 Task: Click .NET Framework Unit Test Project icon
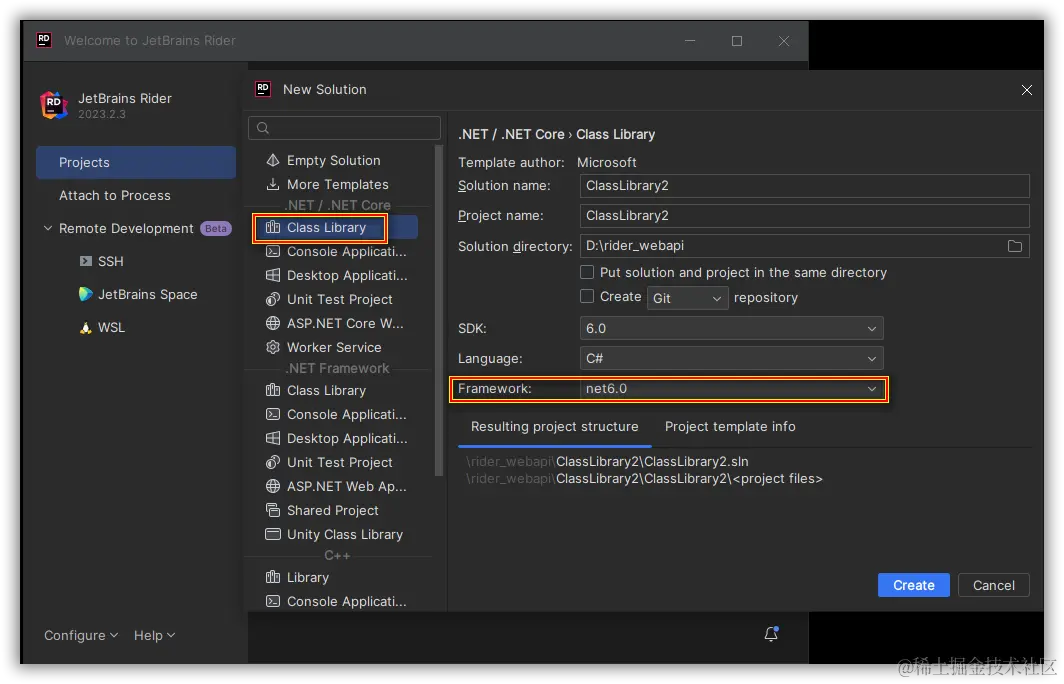273,462
